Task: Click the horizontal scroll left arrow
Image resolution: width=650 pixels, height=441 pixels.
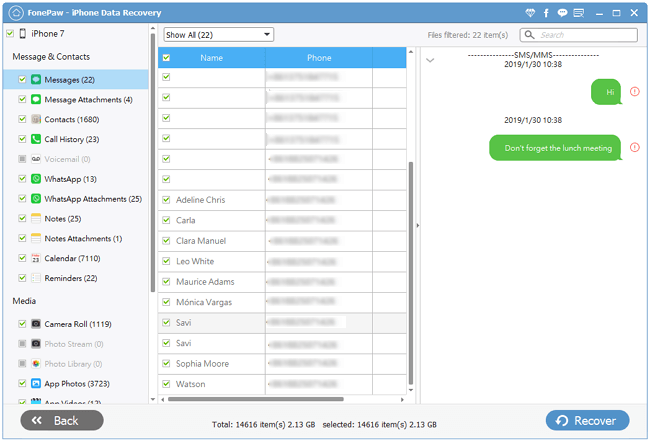Action: 162,400
